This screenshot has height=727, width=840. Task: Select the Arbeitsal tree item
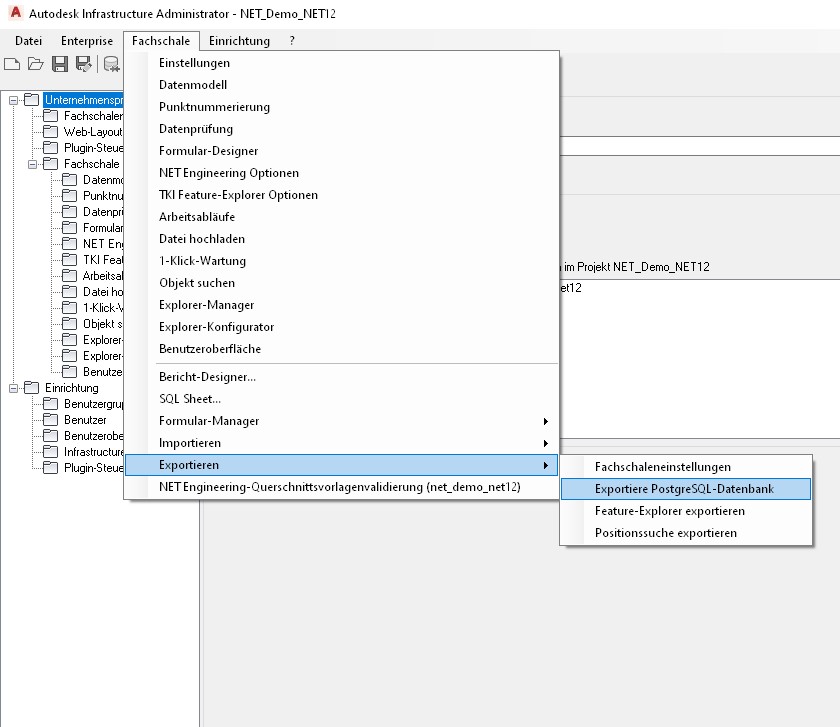click(103, 276)
